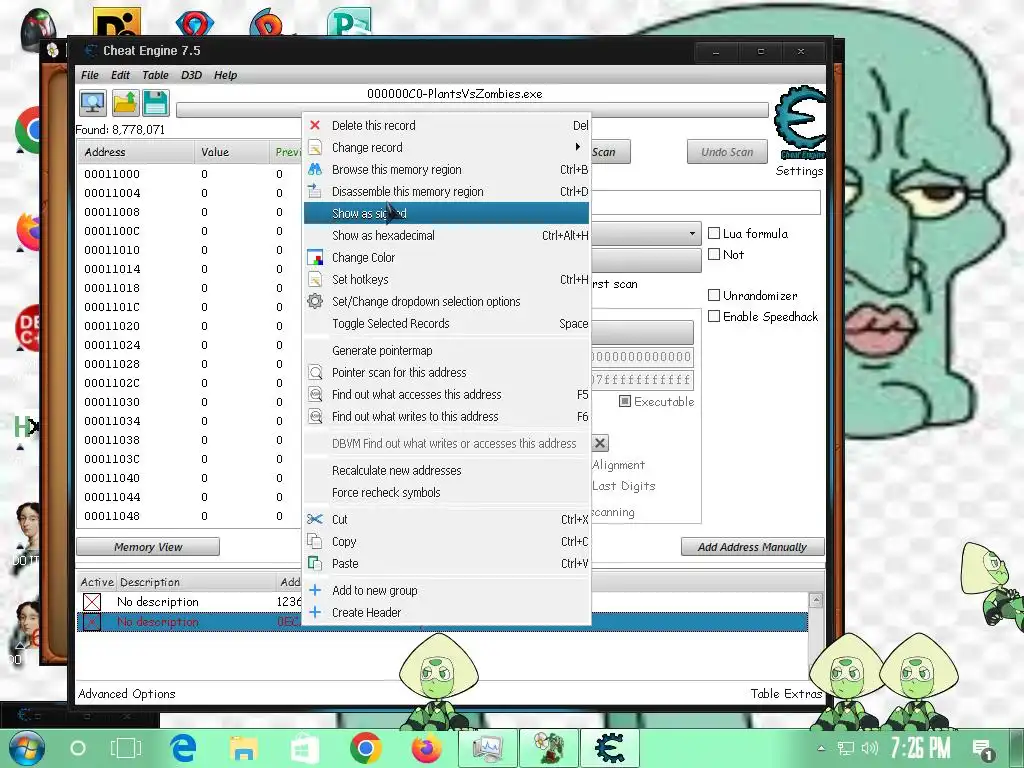Choose Find out what writes to this address
The width and height of the screenshot is (1024, 768).
click(447, 416)
